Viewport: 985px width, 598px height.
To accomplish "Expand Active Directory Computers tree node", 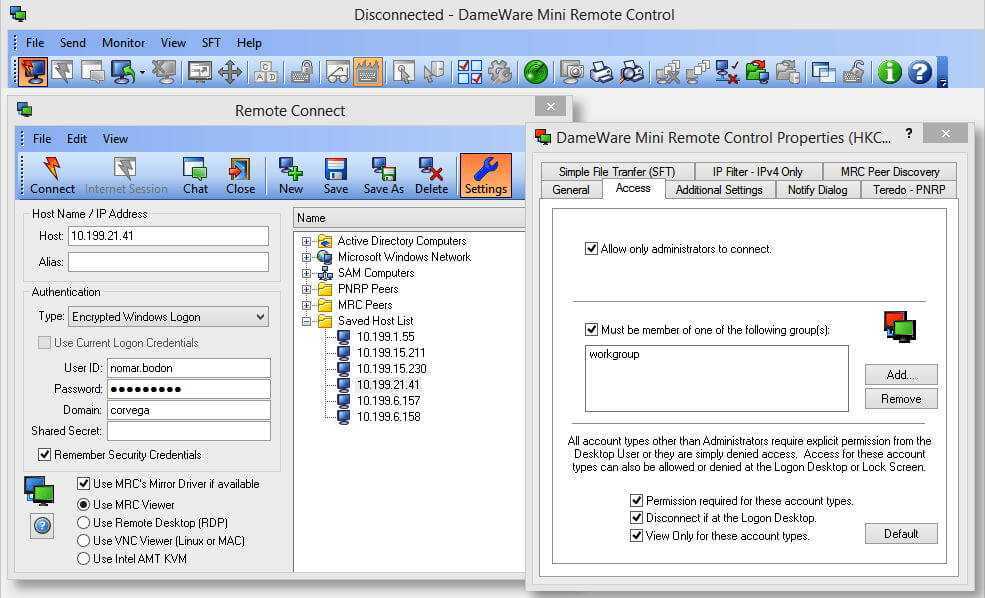I will point(307,241).
